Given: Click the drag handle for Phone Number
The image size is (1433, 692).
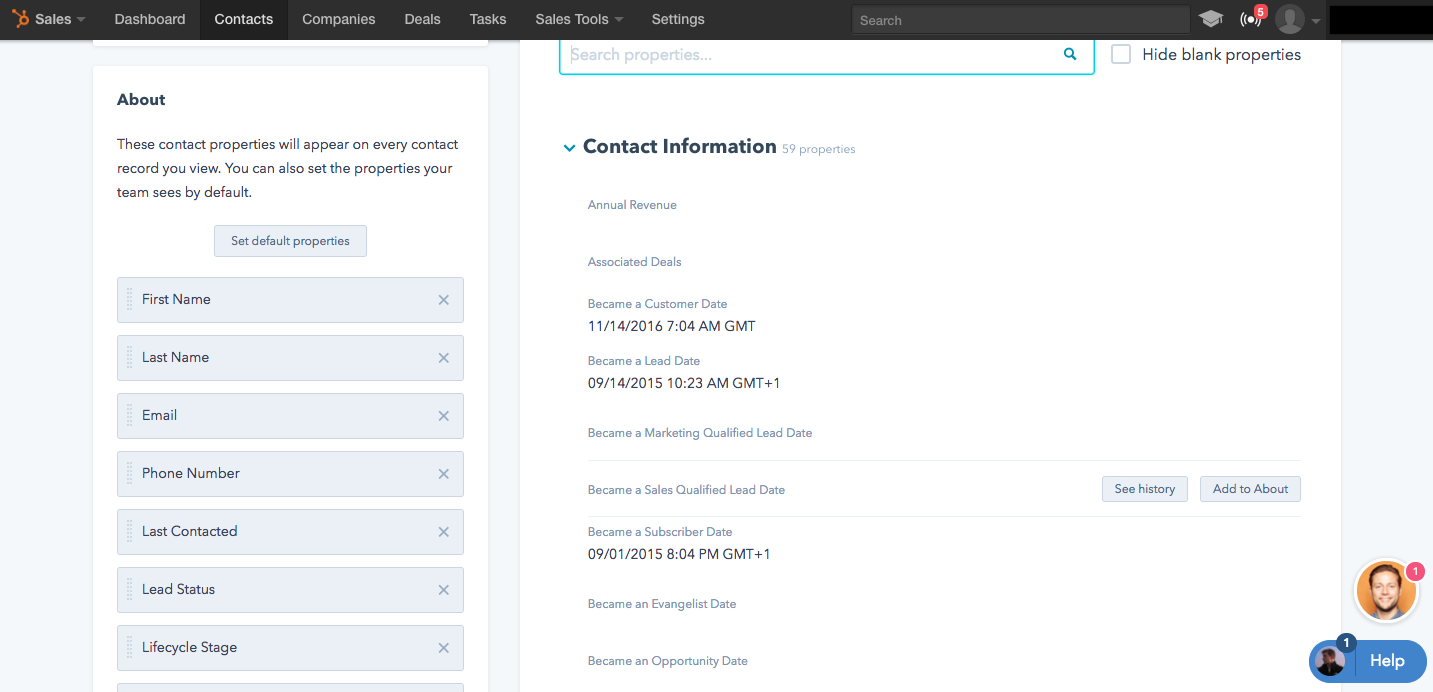Looking at the screenshot, I should tap(129, 474).
